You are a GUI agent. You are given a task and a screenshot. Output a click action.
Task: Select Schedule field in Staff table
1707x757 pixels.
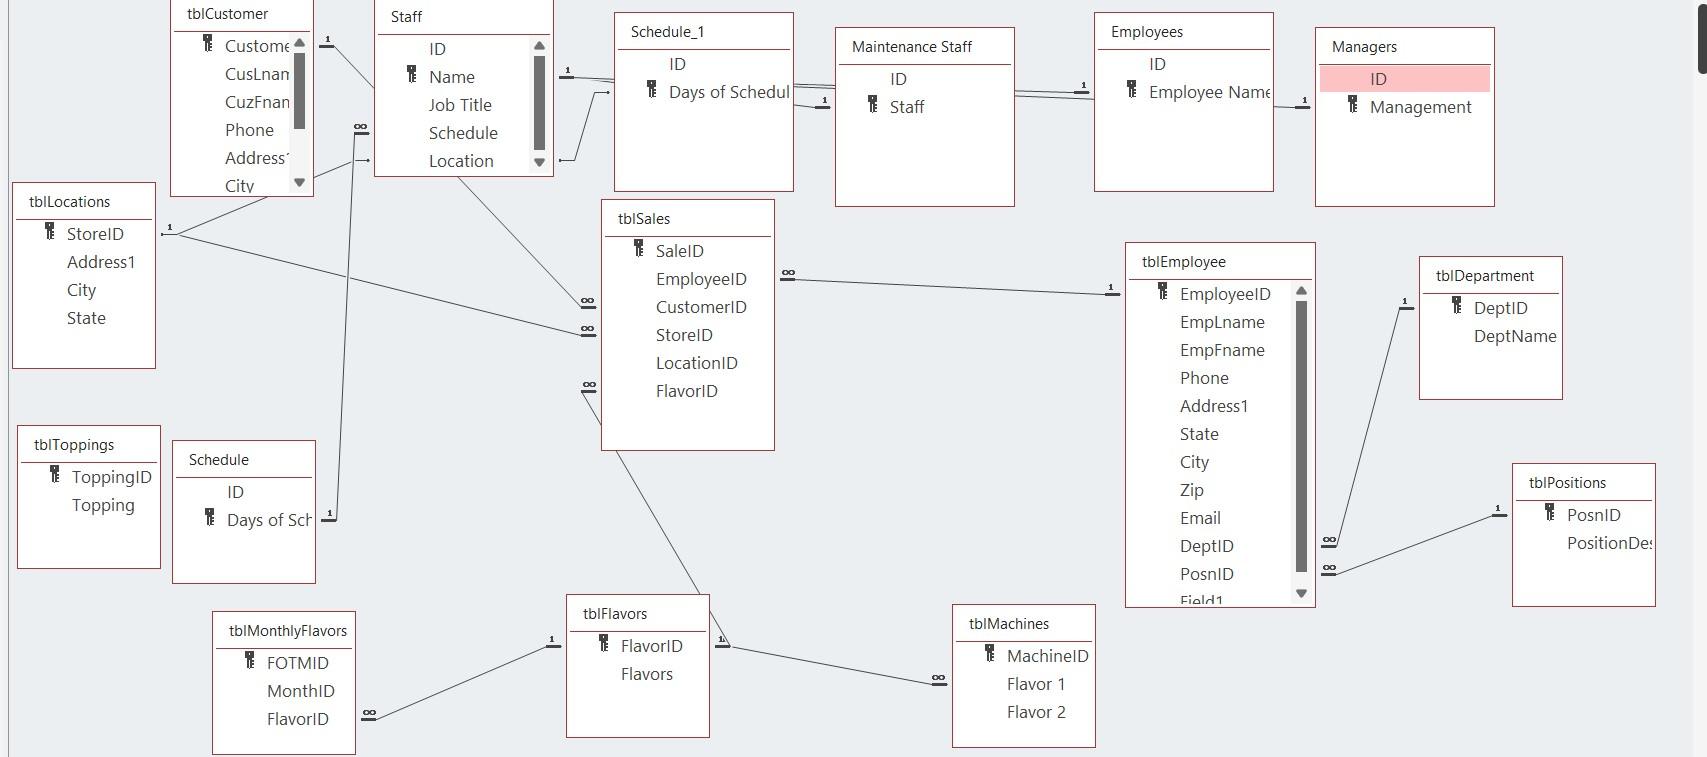[x=463, y=133]
